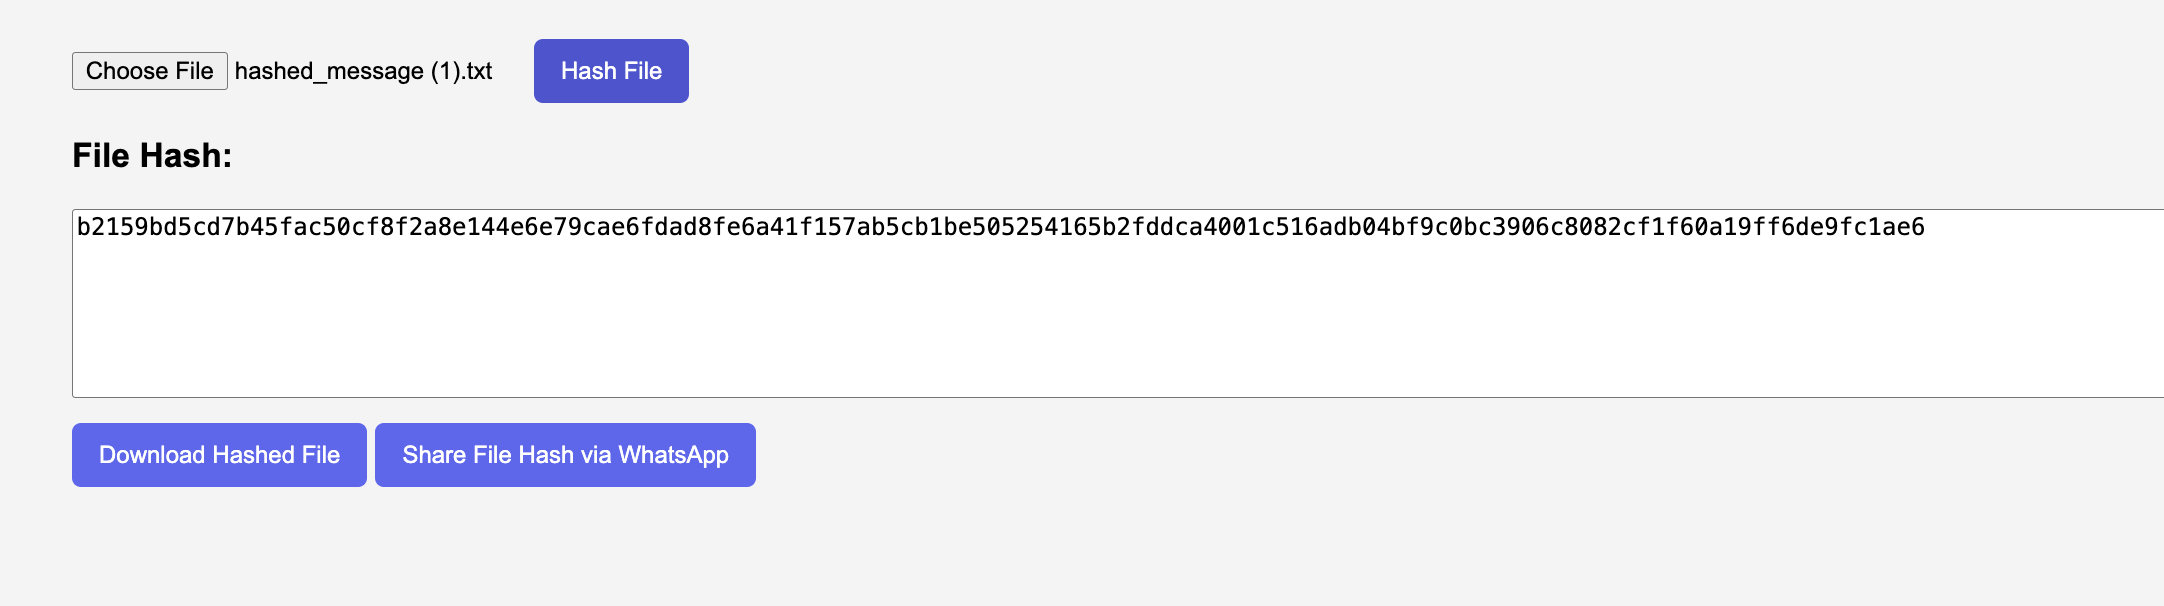This screenshot has width=2164, height=606.
Task: Click the Hash File button
Action: pyautogui.click(x=611, y=71)
